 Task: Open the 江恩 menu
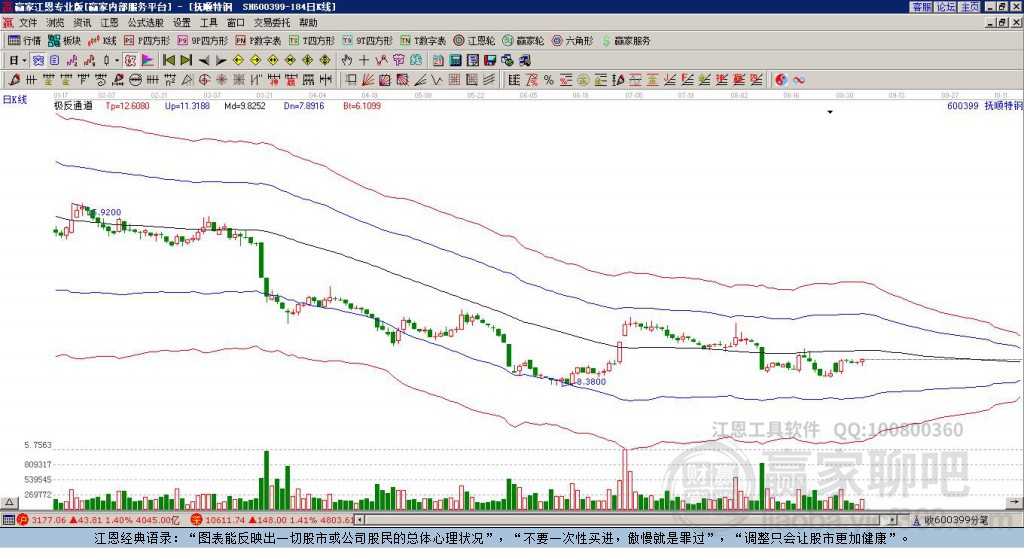coord(110,23)
